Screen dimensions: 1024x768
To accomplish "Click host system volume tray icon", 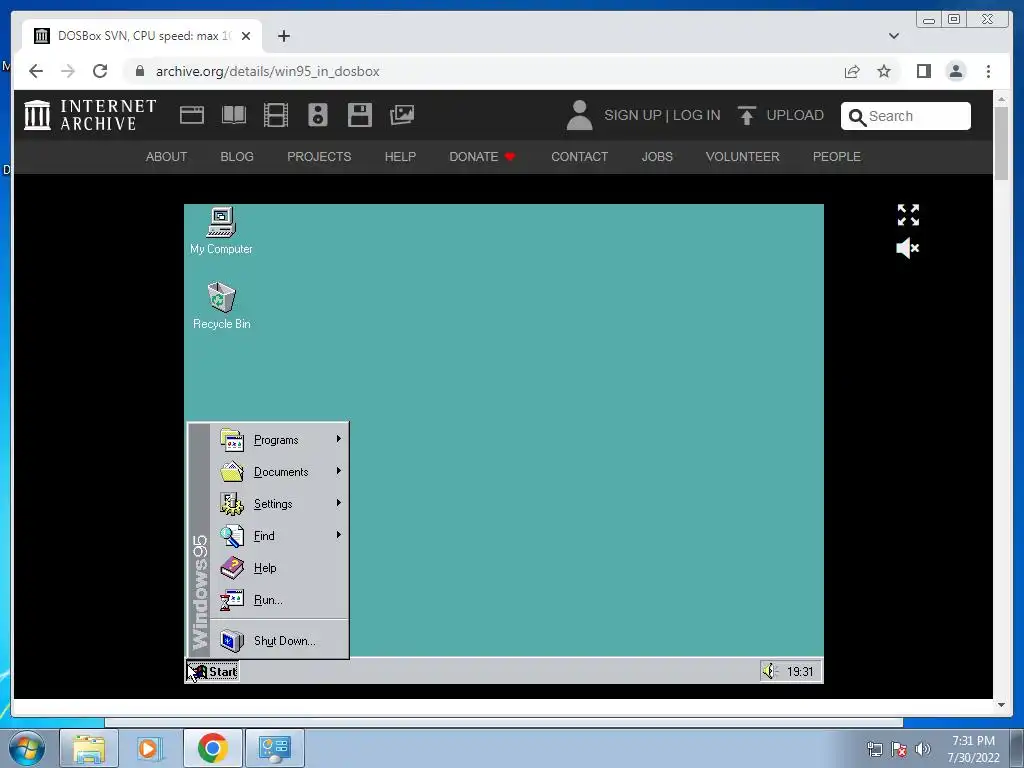I will pyautogui.click(x=923, y=749).
